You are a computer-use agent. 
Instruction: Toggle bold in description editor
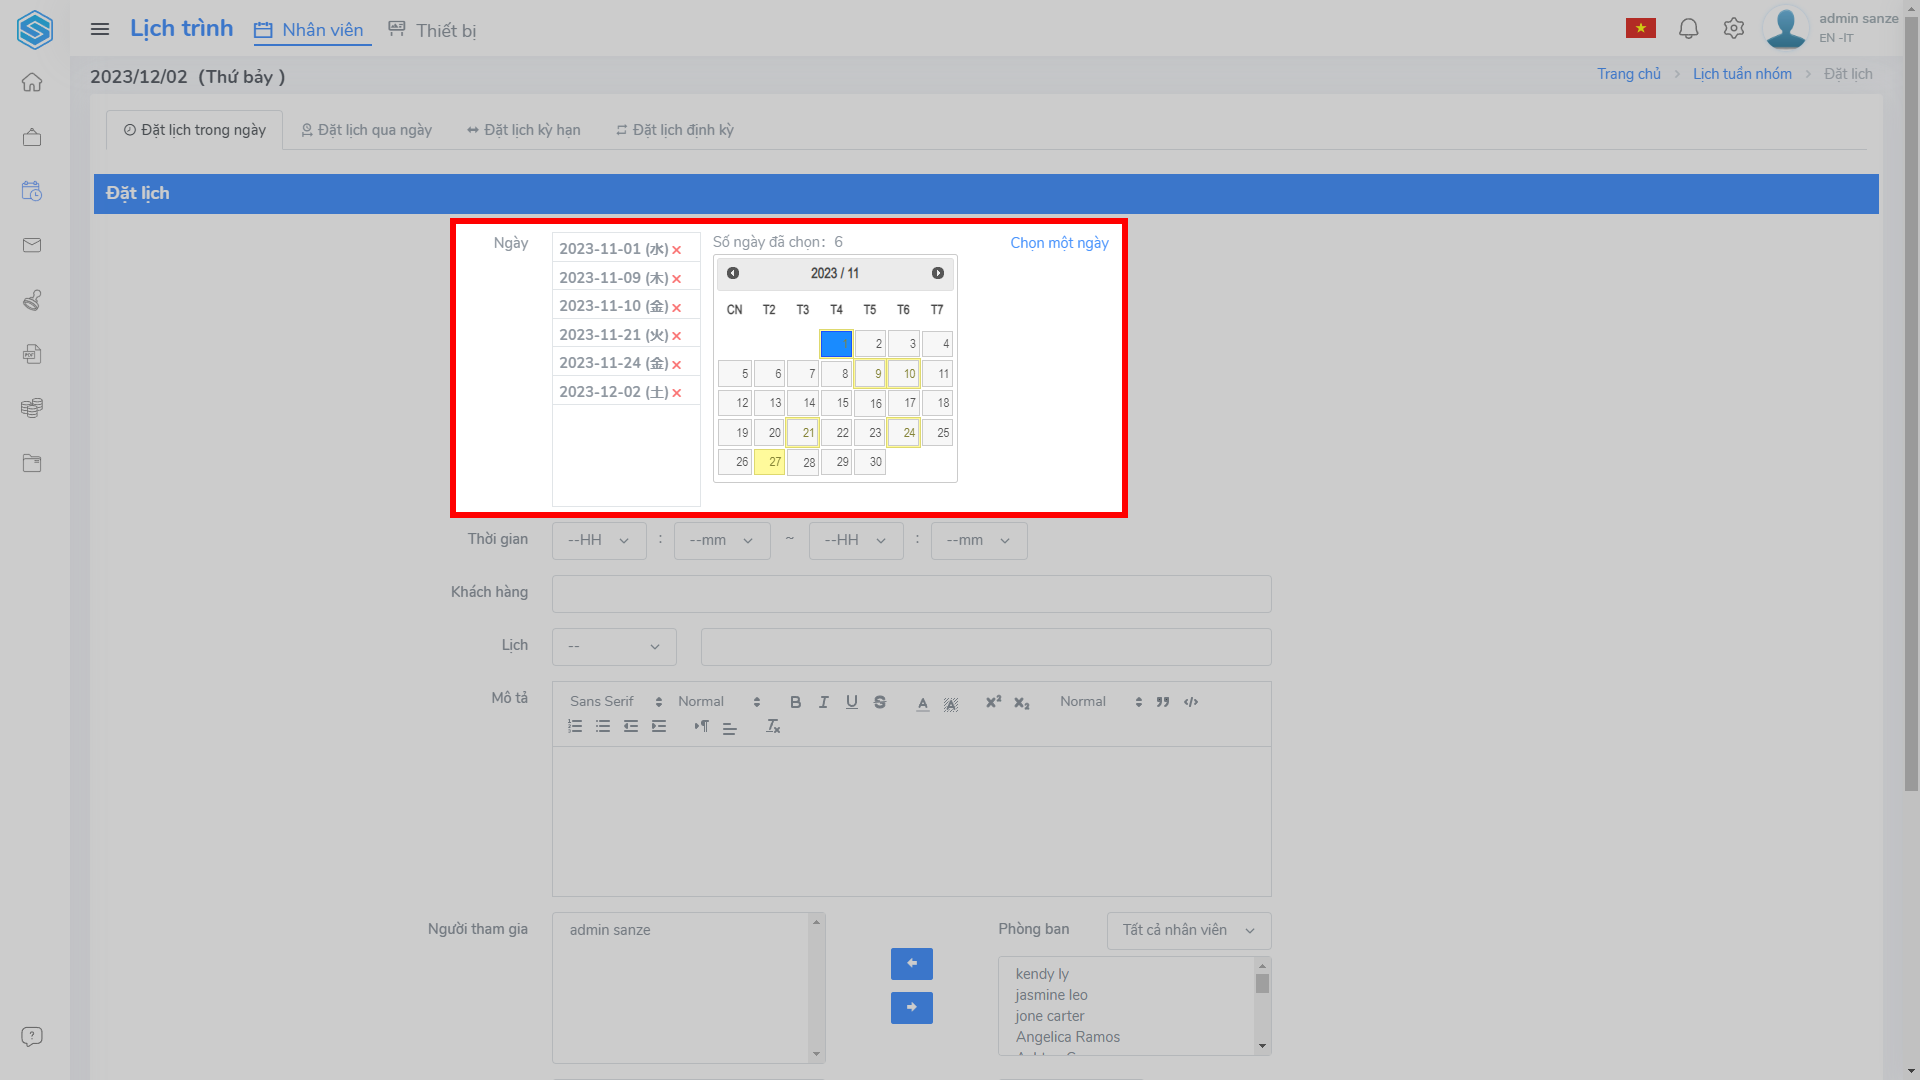click(796, 702)
